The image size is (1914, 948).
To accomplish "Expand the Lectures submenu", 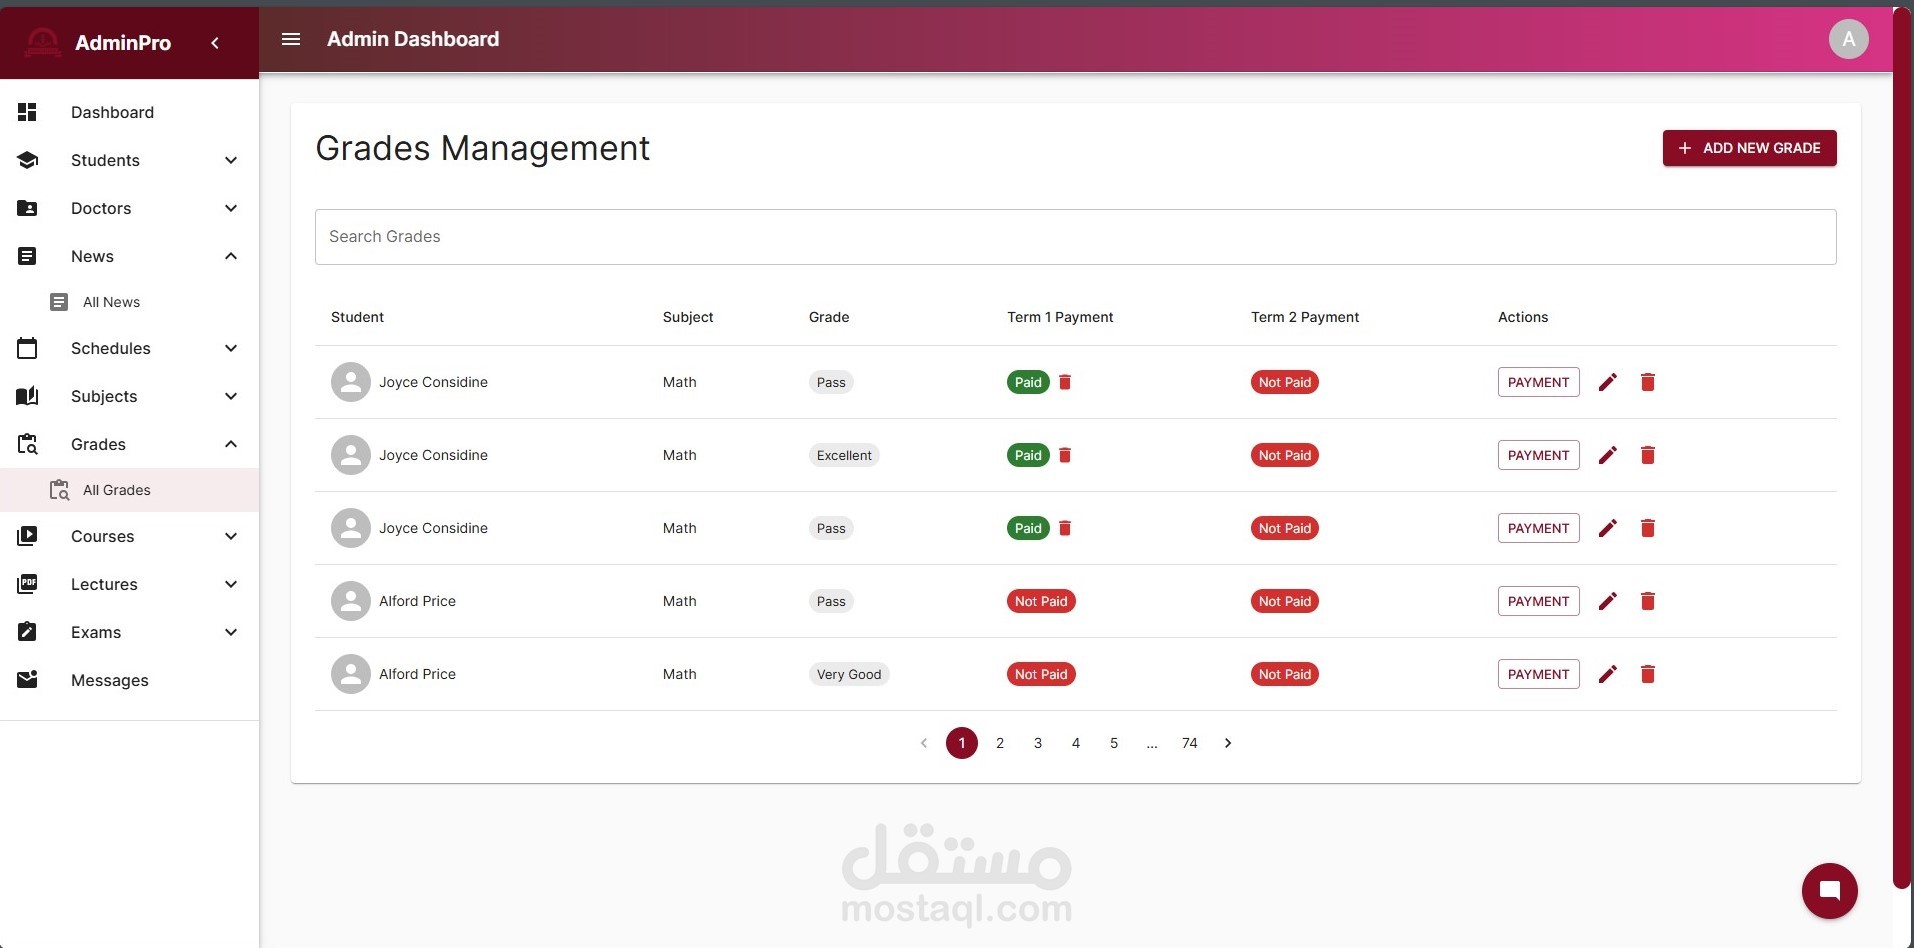I will click(231, 584).
